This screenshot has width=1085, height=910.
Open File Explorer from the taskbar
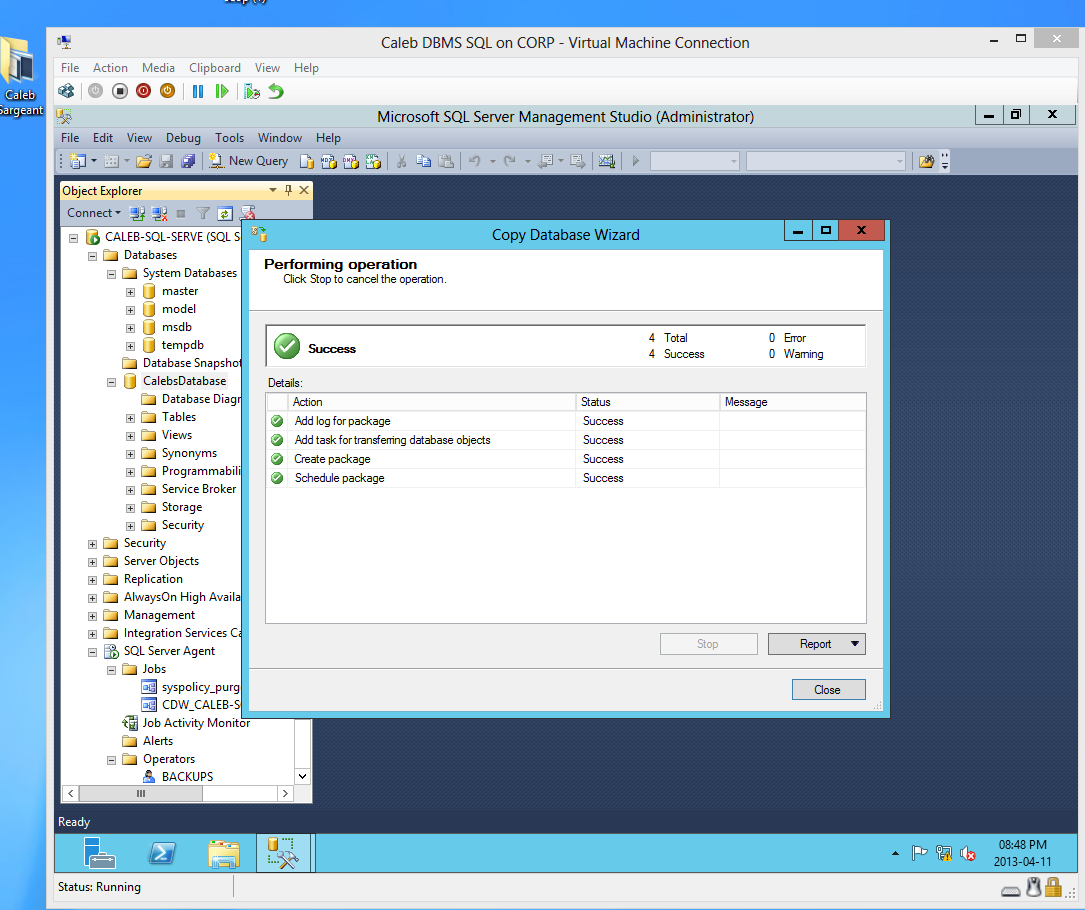pyautogui.click(x=224, y=853)
